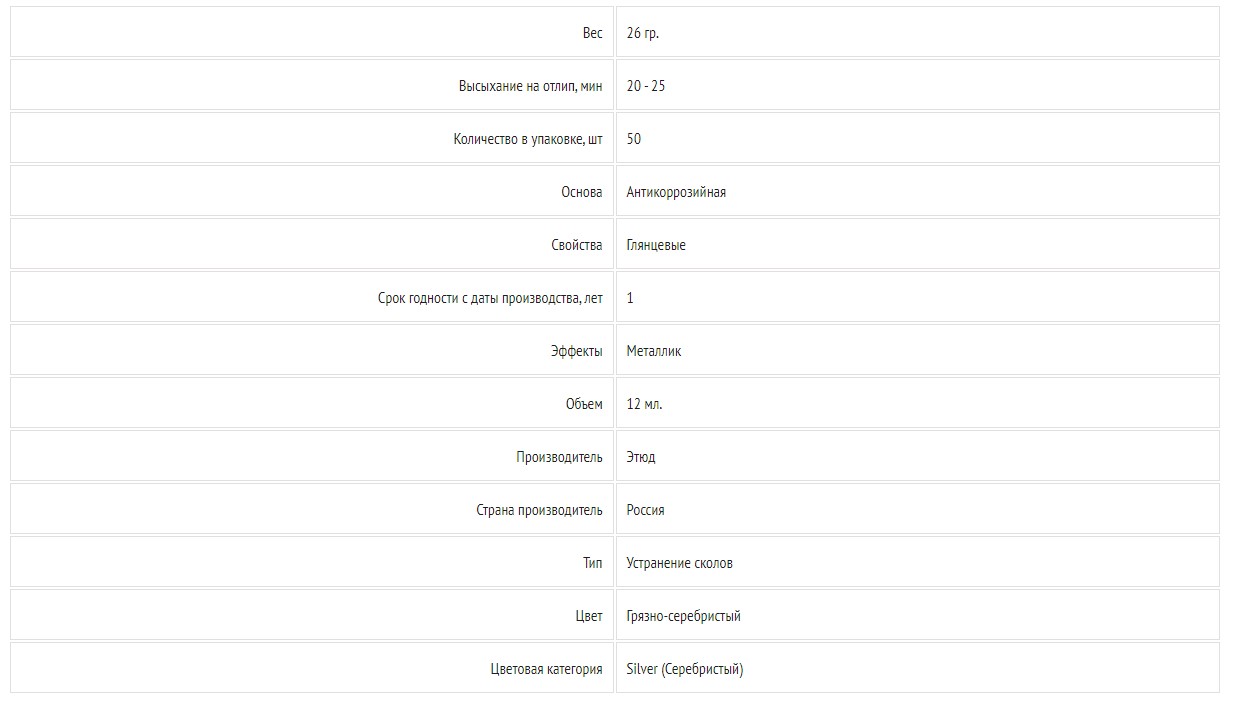The width and height of the screenshot is (1250, 712).
Task: Select the 'Металлик' effects value
Action: 654,351
